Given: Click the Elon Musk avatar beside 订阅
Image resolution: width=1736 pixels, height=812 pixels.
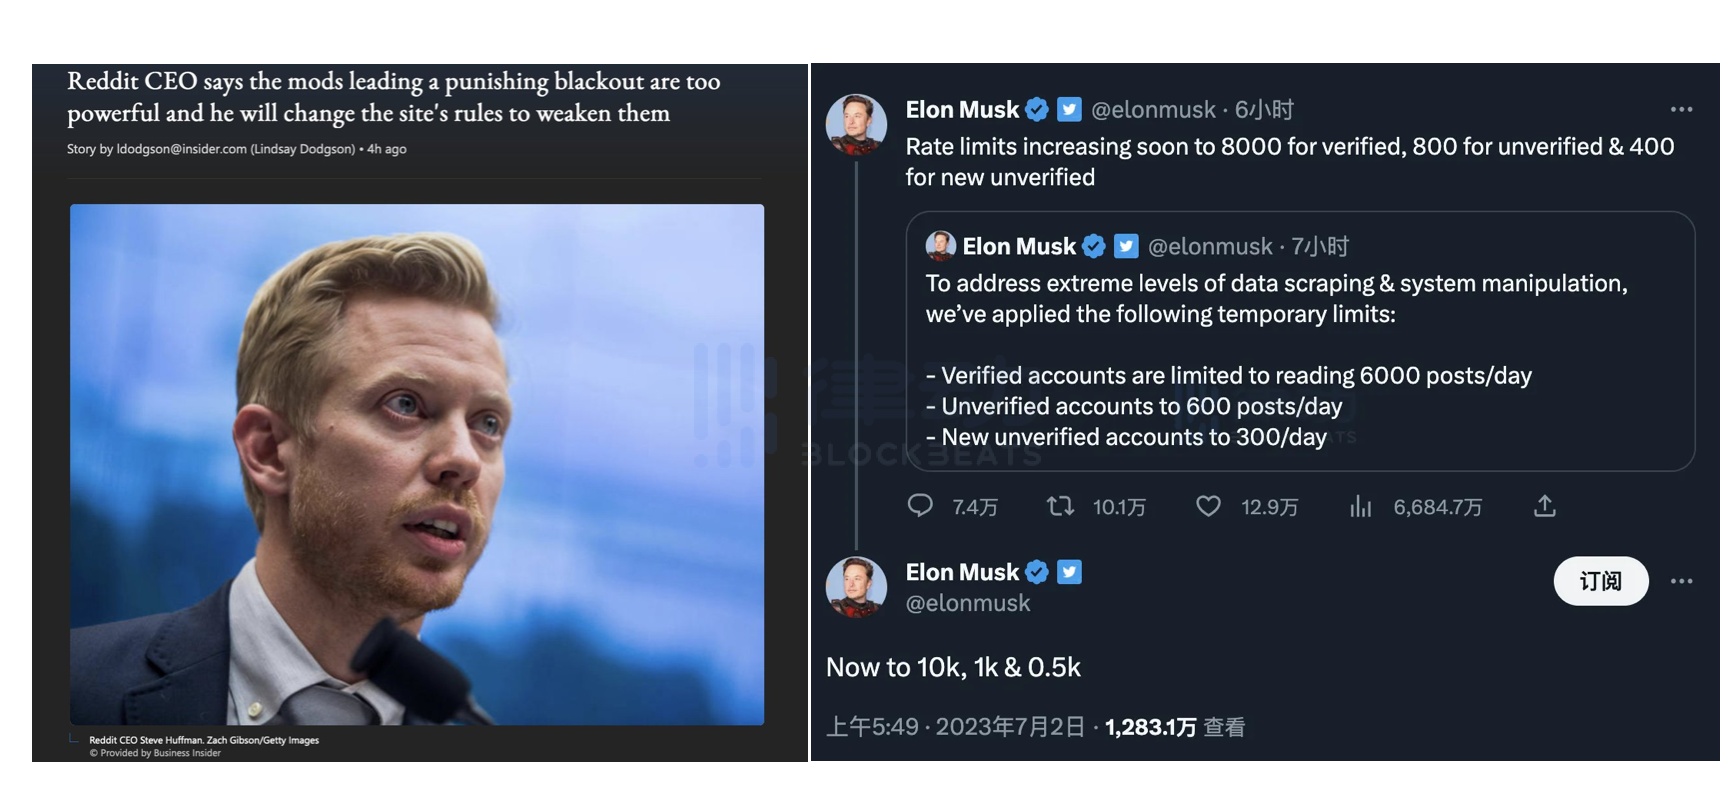Looking at the screenshot, I should coord(856,587).
